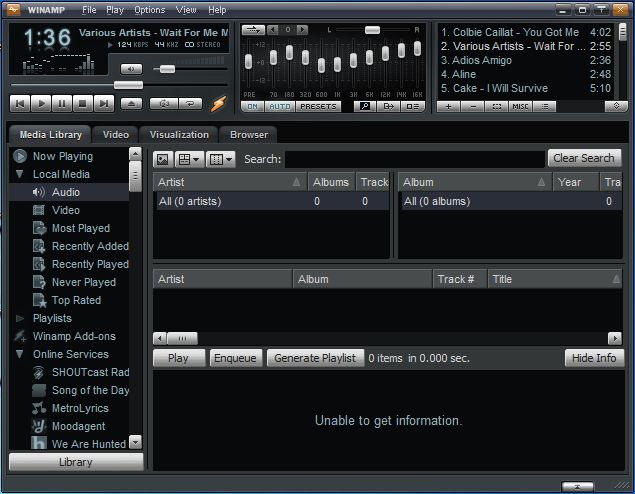Click the left-right balance slider
635x494 pixels.
[x=372, y=30]
